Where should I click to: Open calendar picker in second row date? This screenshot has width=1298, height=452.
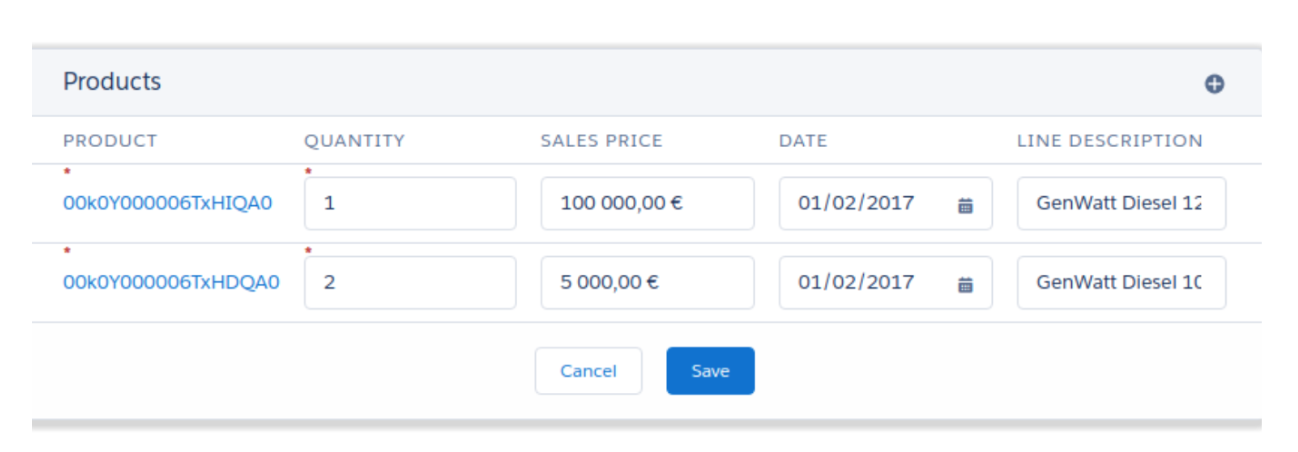coord(965,284)
